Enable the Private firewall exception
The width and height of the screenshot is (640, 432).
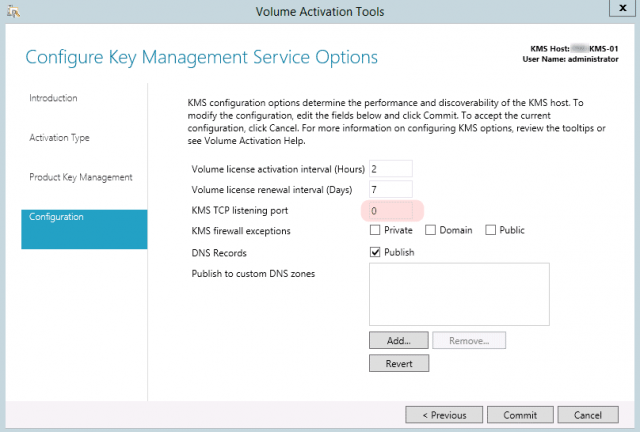tap(375, 231)
